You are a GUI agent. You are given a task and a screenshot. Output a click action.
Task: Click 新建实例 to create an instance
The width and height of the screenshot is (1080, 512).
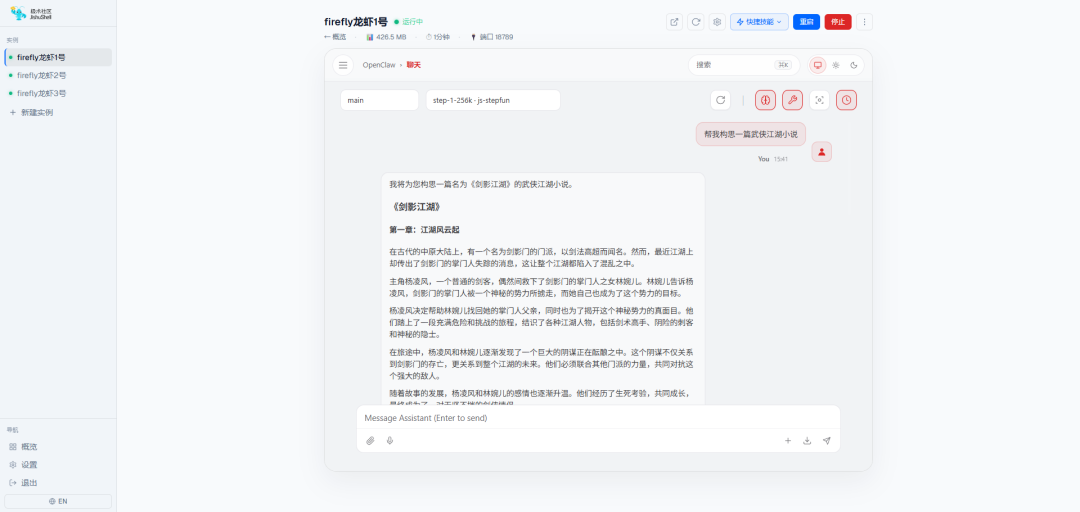(58, 112)
